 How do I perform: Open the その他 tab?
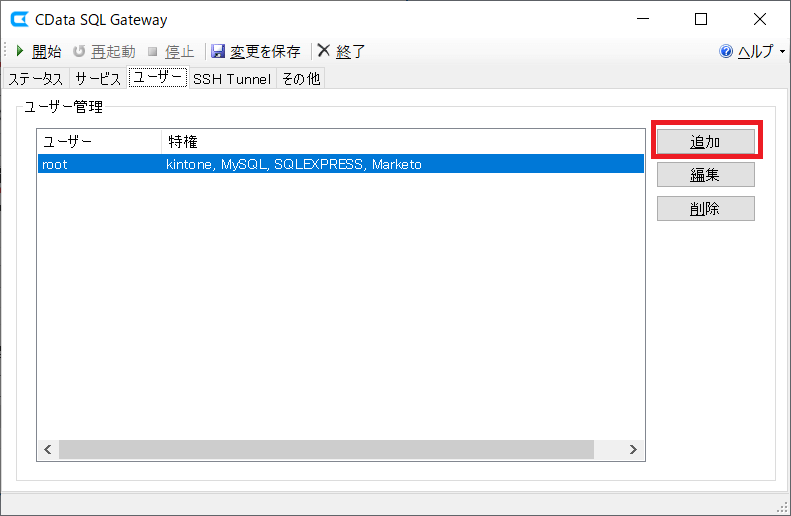coord(301,79)
